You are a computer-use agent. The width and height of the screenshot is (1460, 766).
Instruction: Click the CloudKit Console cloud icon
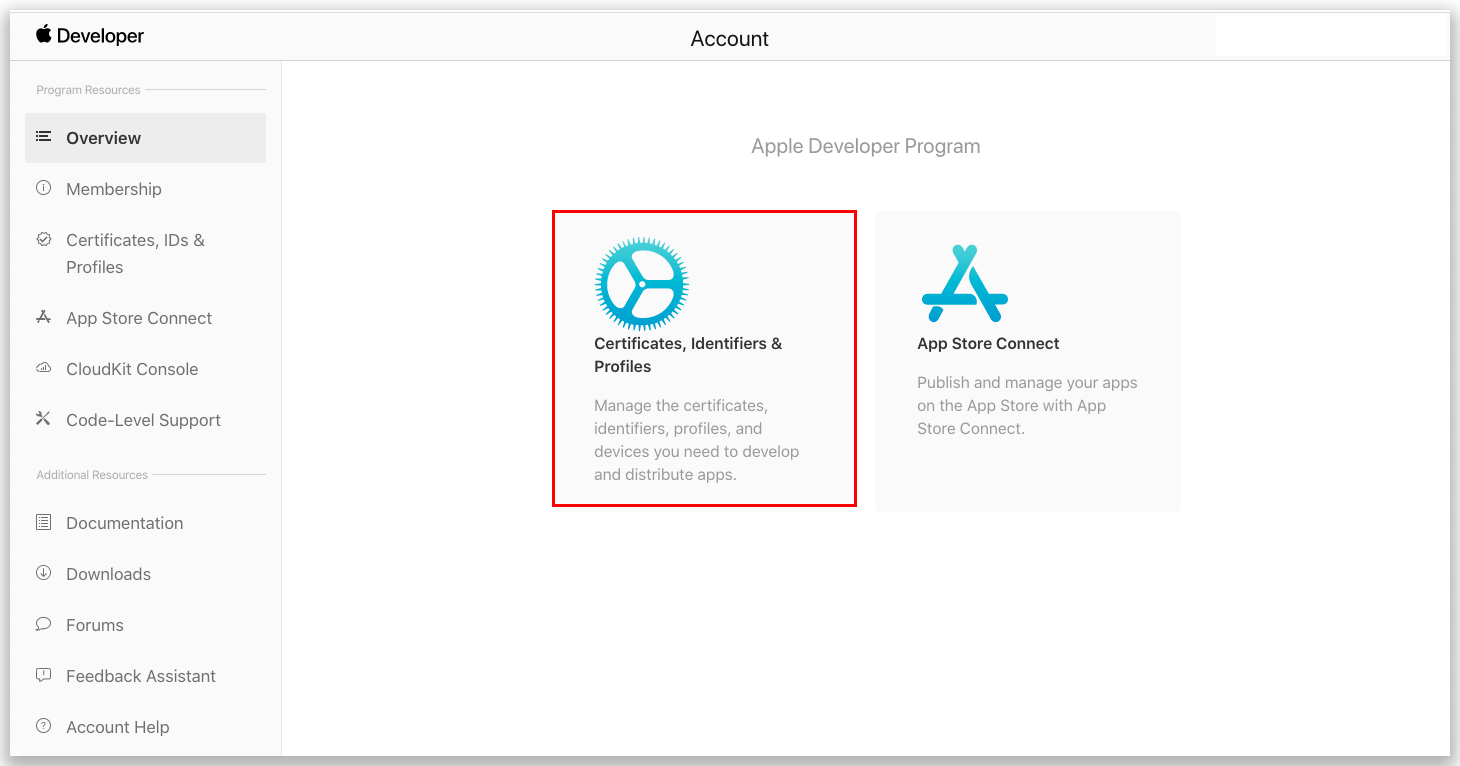pyautogui.click(x=43, y=368)
